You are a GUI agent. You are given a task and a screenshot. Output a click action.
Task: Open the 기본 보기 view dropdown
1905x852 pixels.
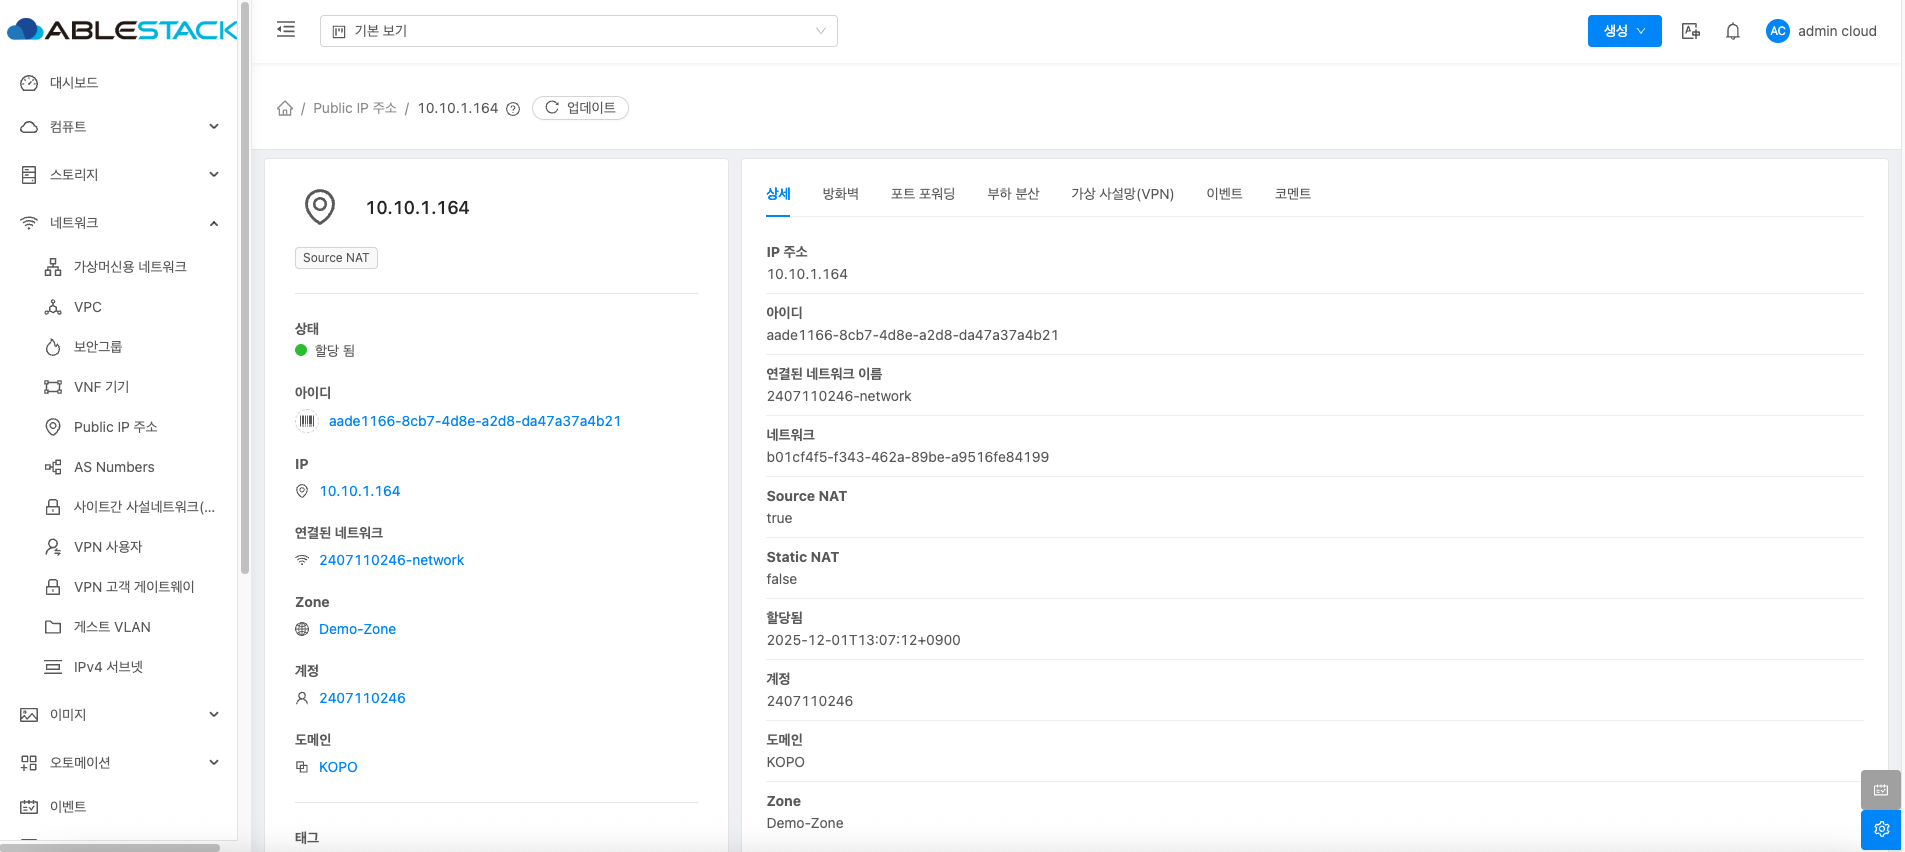578,31
